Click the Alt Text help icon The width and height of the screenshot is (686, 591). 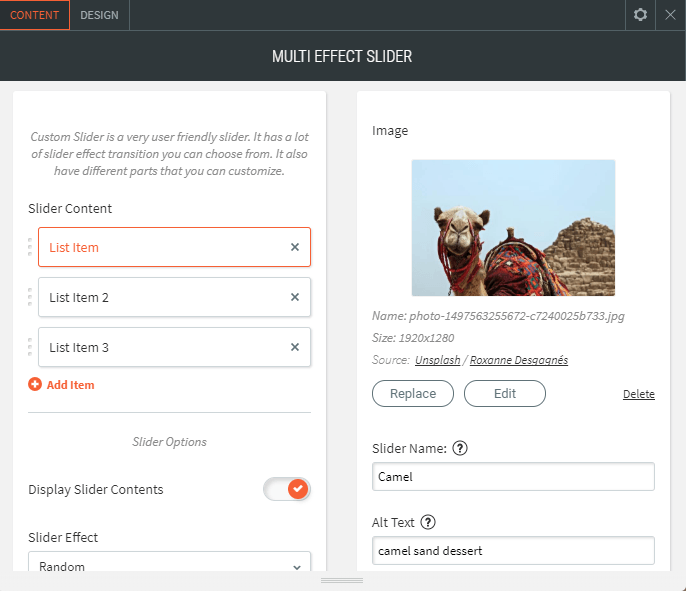click(x=429, y=522)
